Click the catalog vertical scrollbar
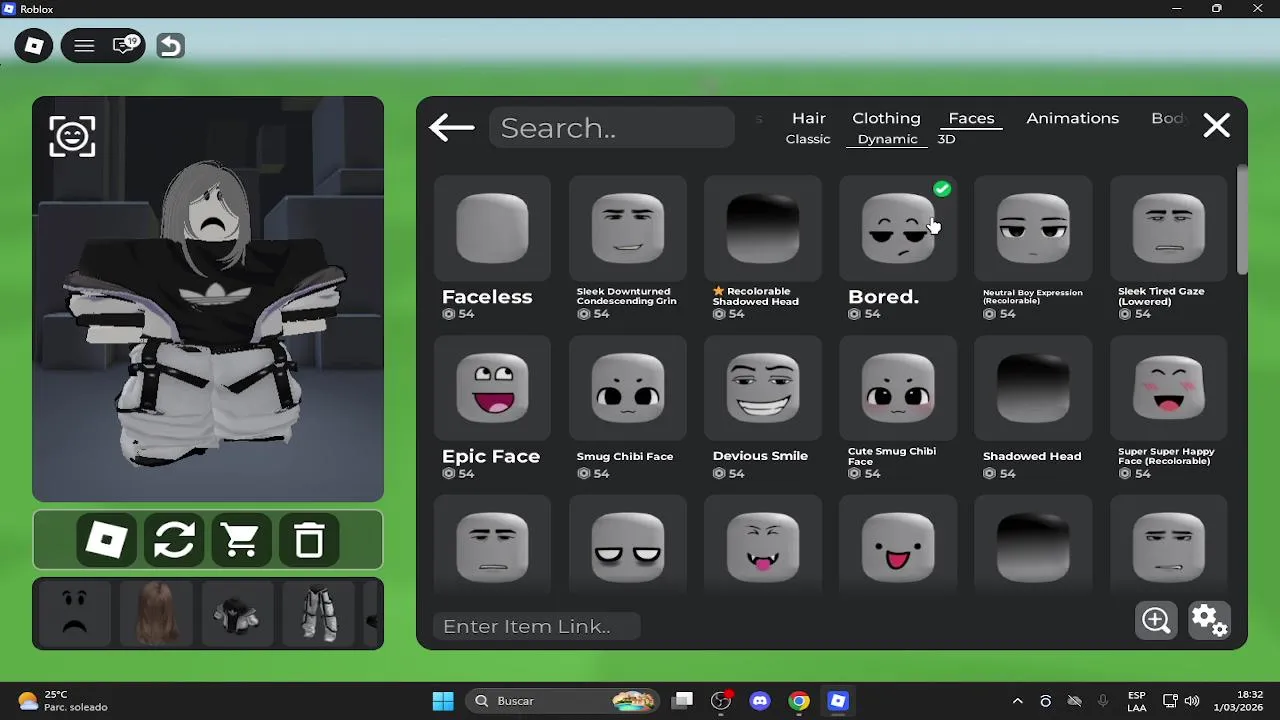Screen dimensions: 1280x720 (1242, 220)
